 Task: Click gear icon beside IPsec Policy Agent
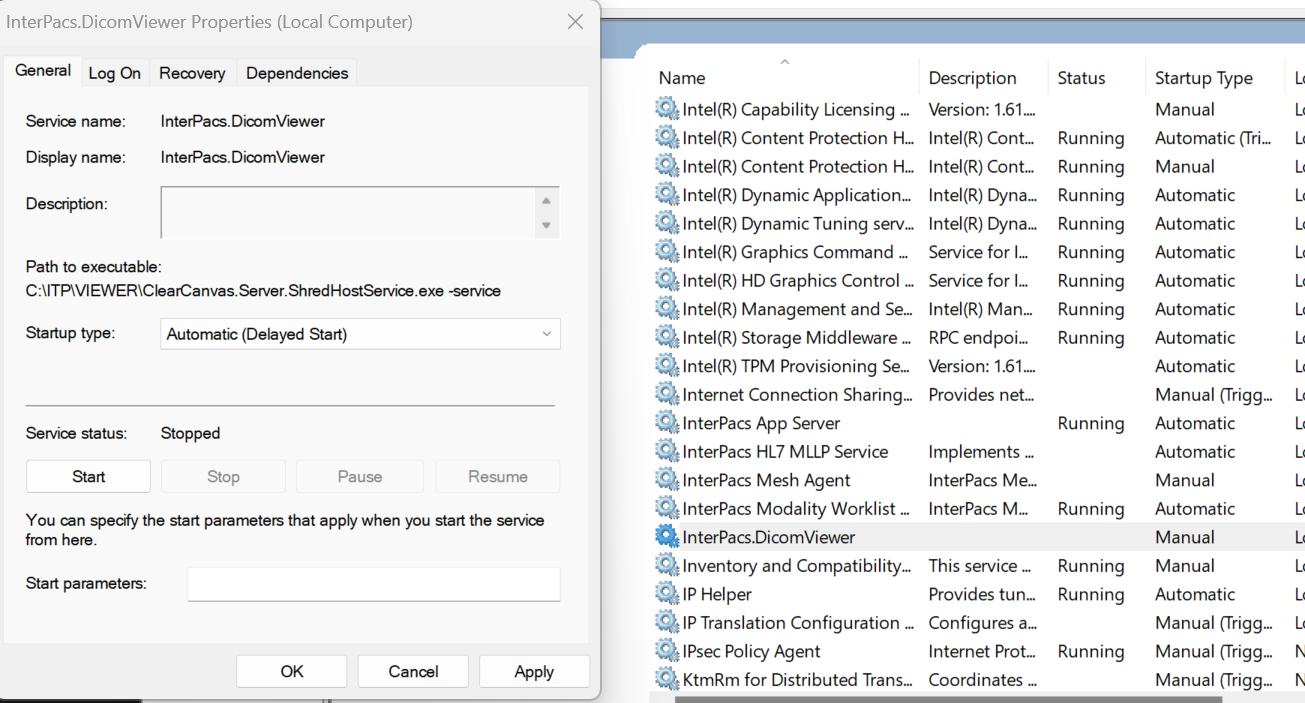coord(667,651)
